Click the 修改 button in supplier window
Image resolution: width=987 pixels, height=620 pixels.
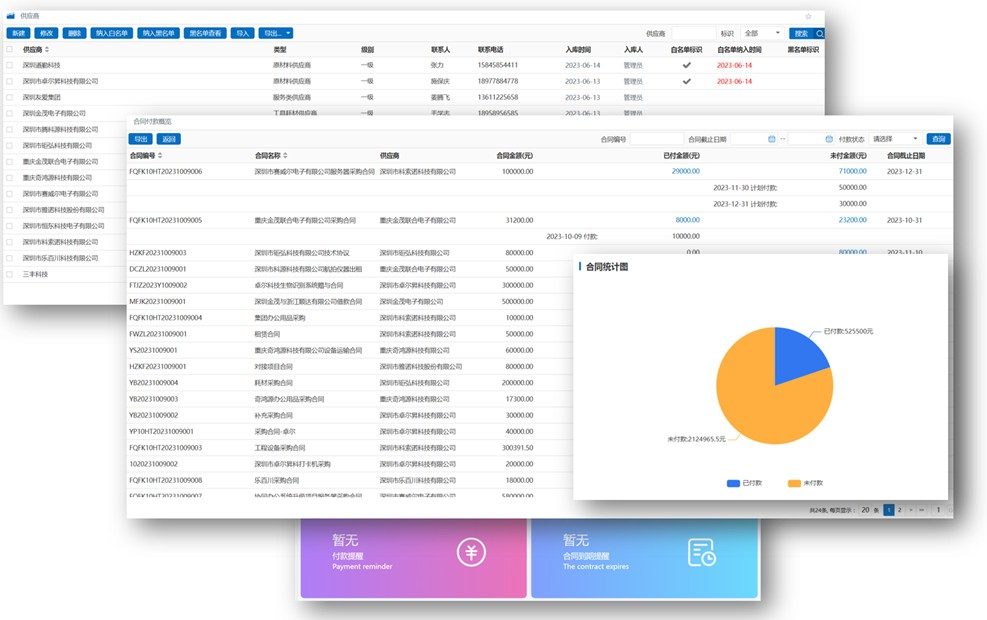coord(47,33)
